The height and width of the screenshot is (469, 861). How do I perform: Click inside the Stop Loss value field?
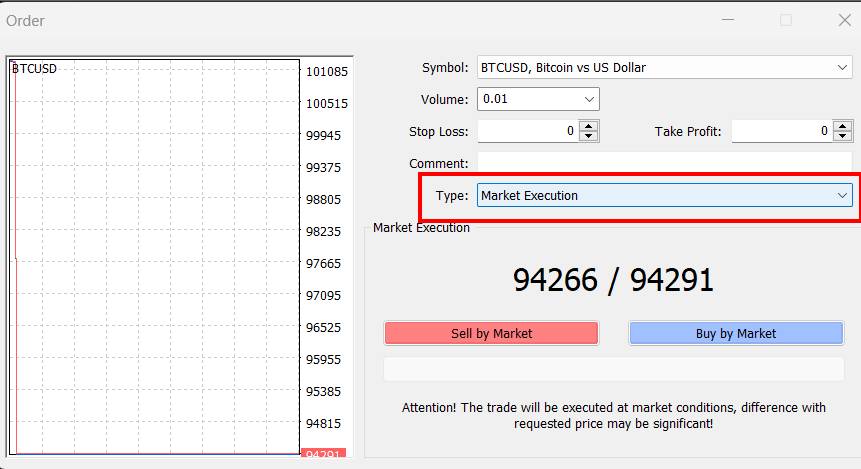click(x=527, y=131)
